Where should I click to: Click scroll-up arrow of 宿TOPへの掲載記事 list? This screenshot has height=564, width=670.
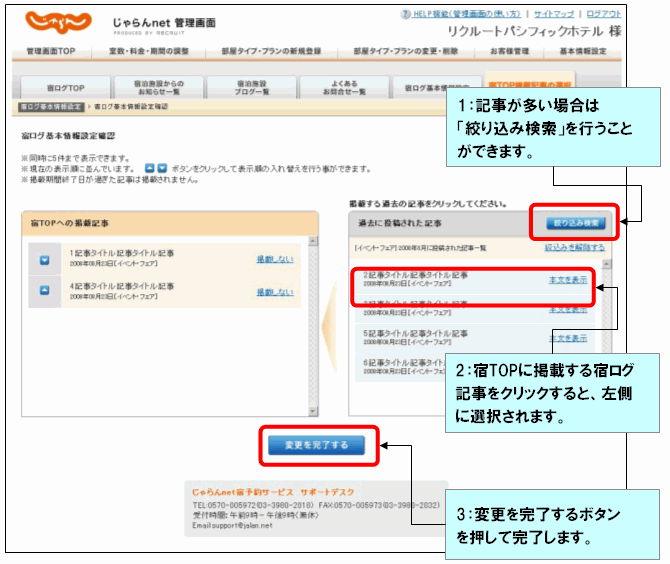coord(313,241)
